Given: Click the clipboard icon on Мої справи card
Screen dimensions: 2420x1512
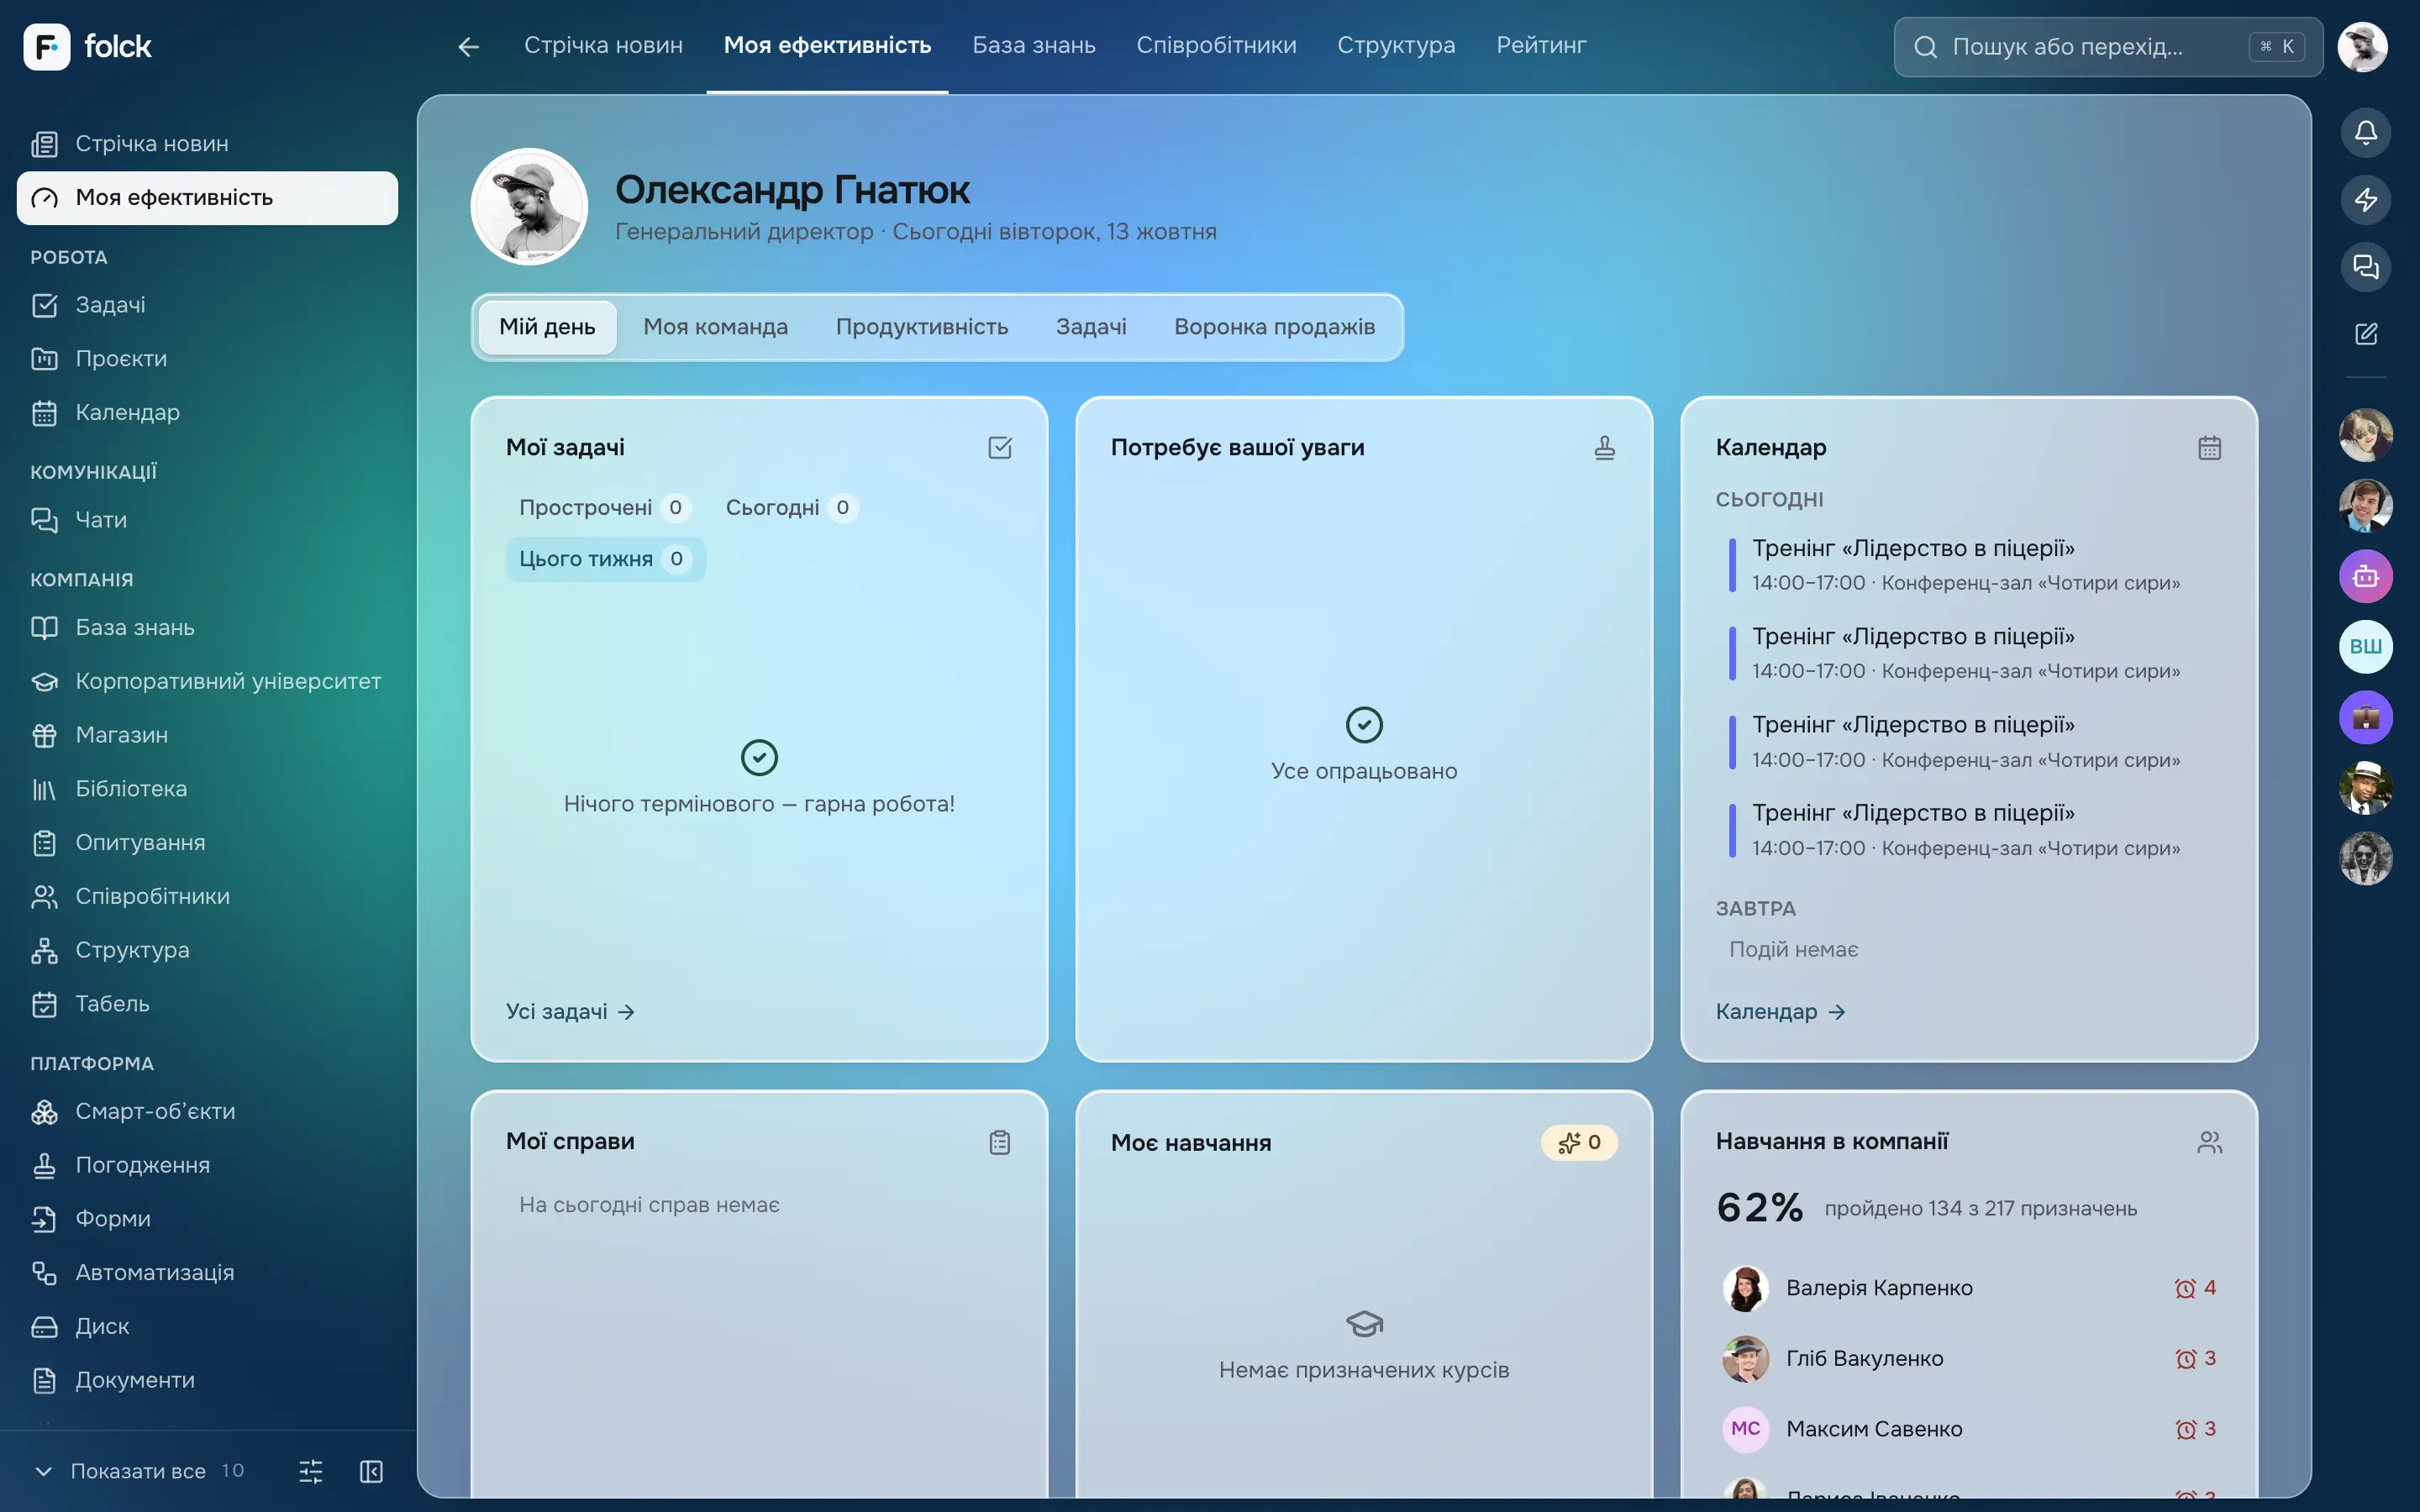Looking at the screenshot, I should click(1000, 1142).
